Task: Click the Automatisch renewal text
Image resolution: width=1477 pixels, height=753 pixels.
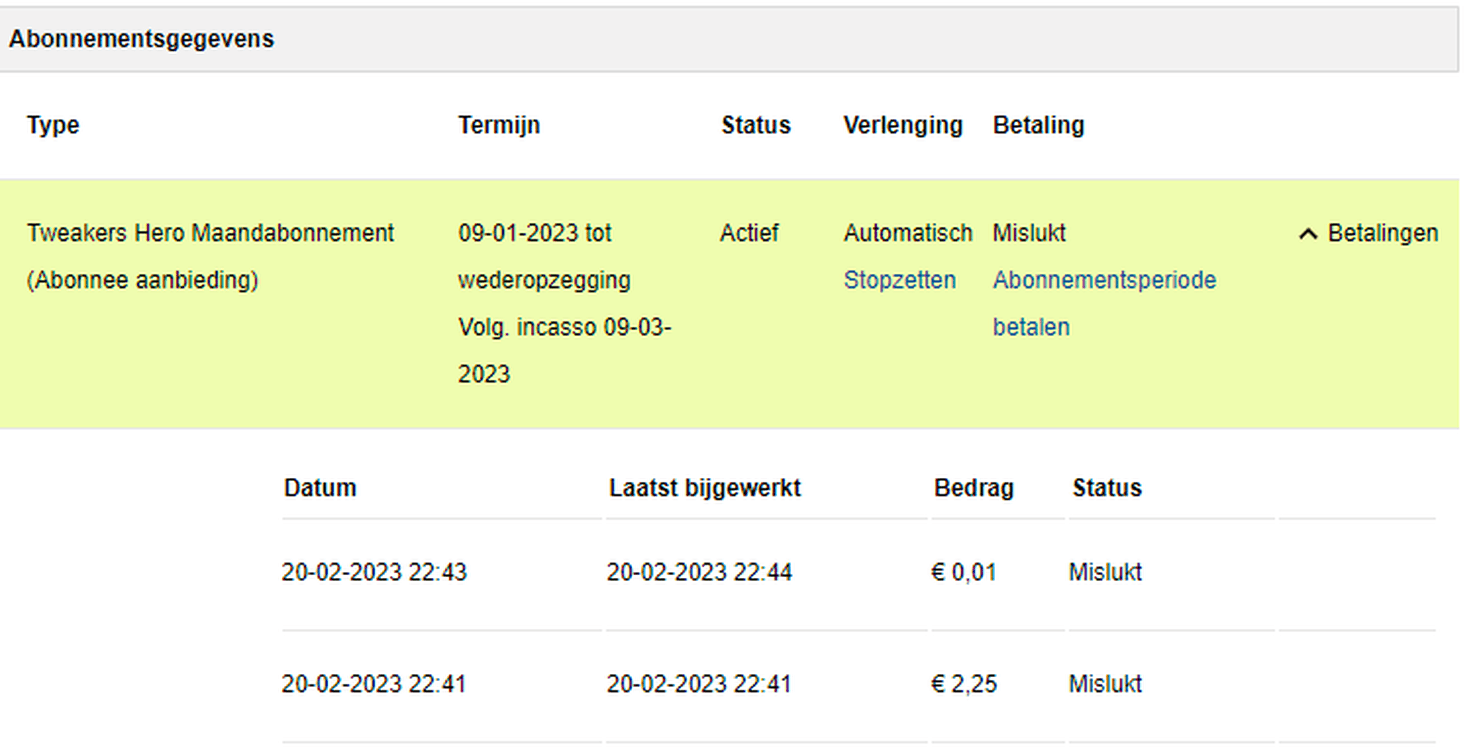Action: [x=907, y=234]
